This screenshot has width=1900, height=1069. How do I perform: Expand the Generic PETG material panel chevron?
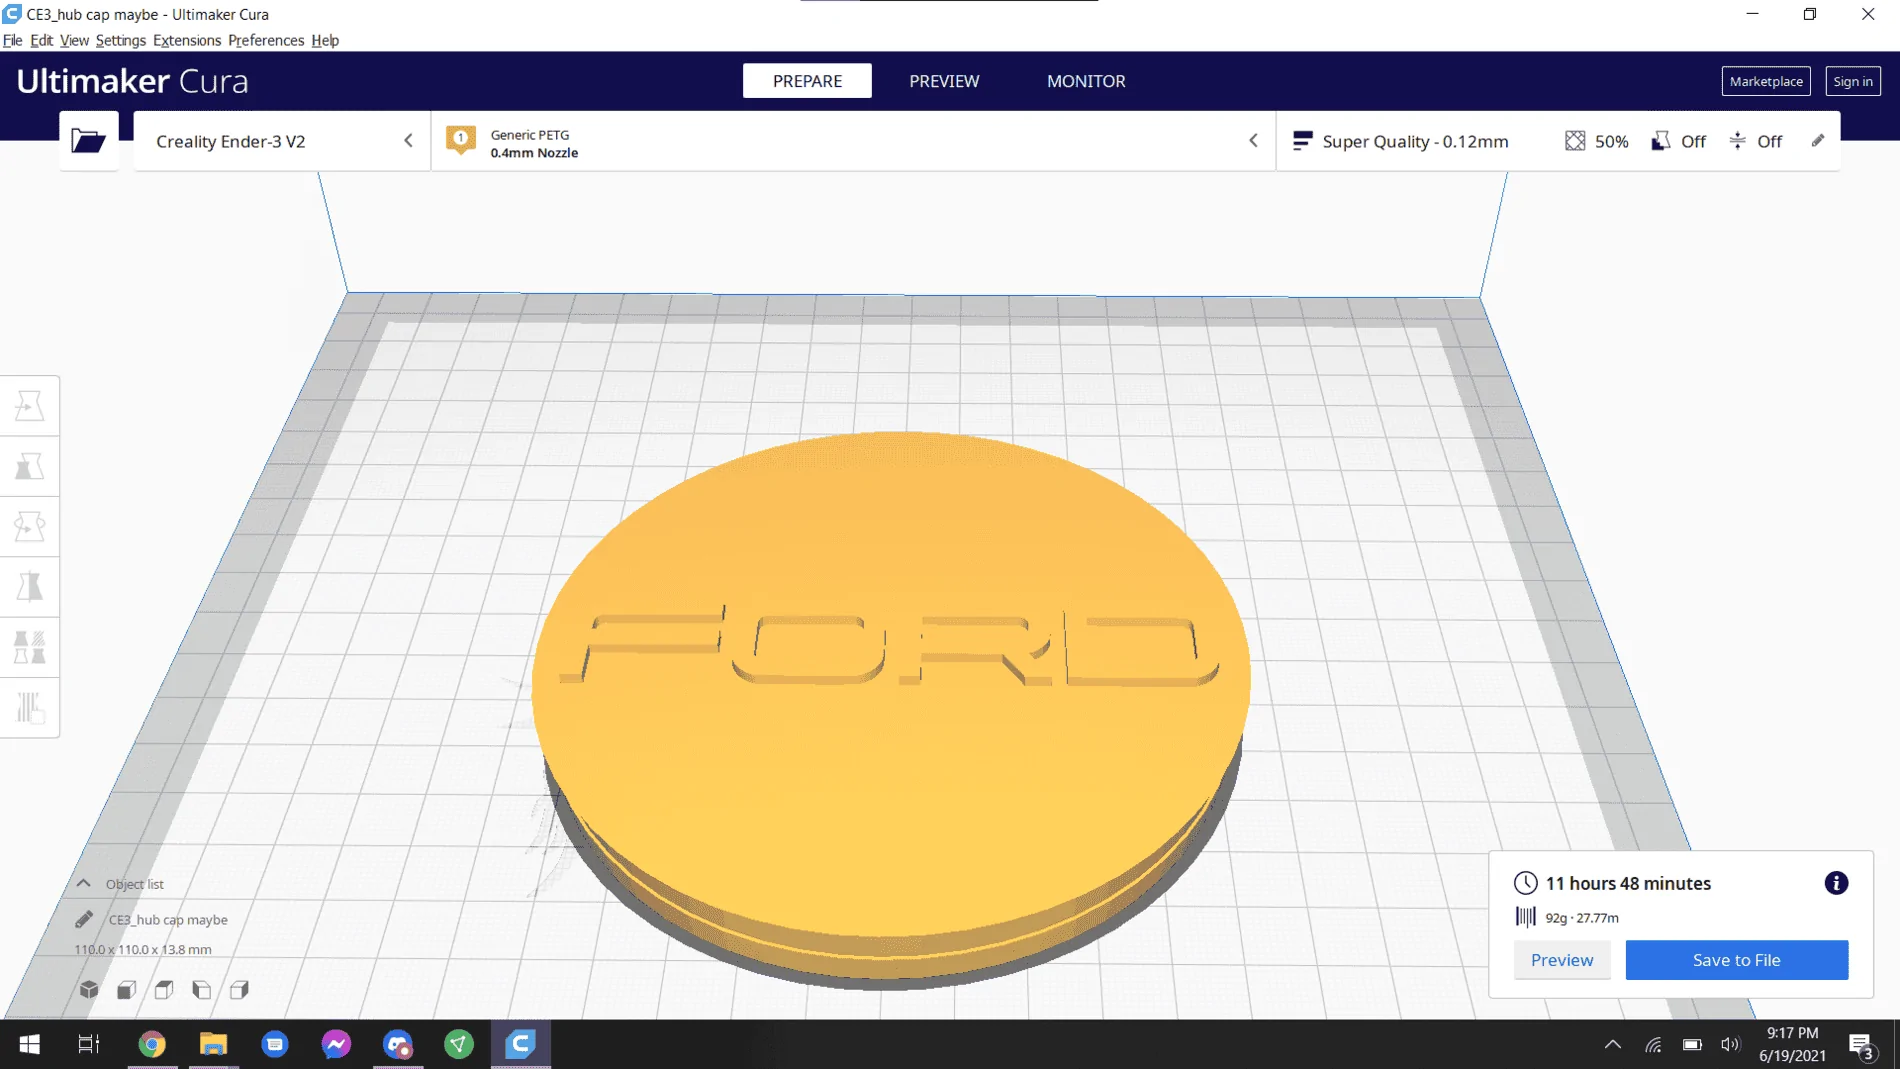(1253, 141)
